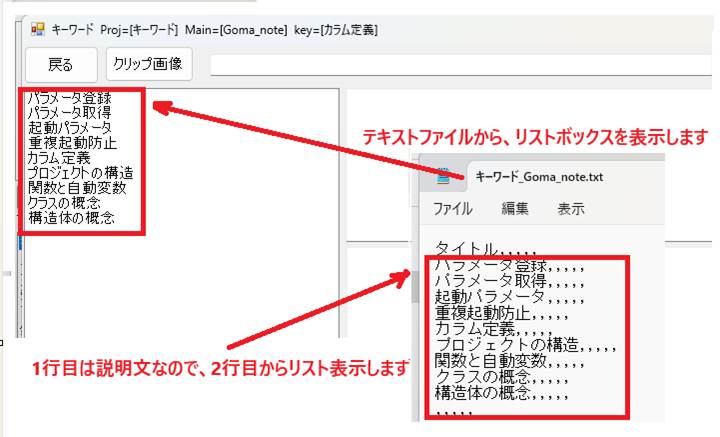The width and height of the screenshot is (720, 437).
Task: Click the 構造体の概念,,,,, line in Notepad
Action: point(502,393)
